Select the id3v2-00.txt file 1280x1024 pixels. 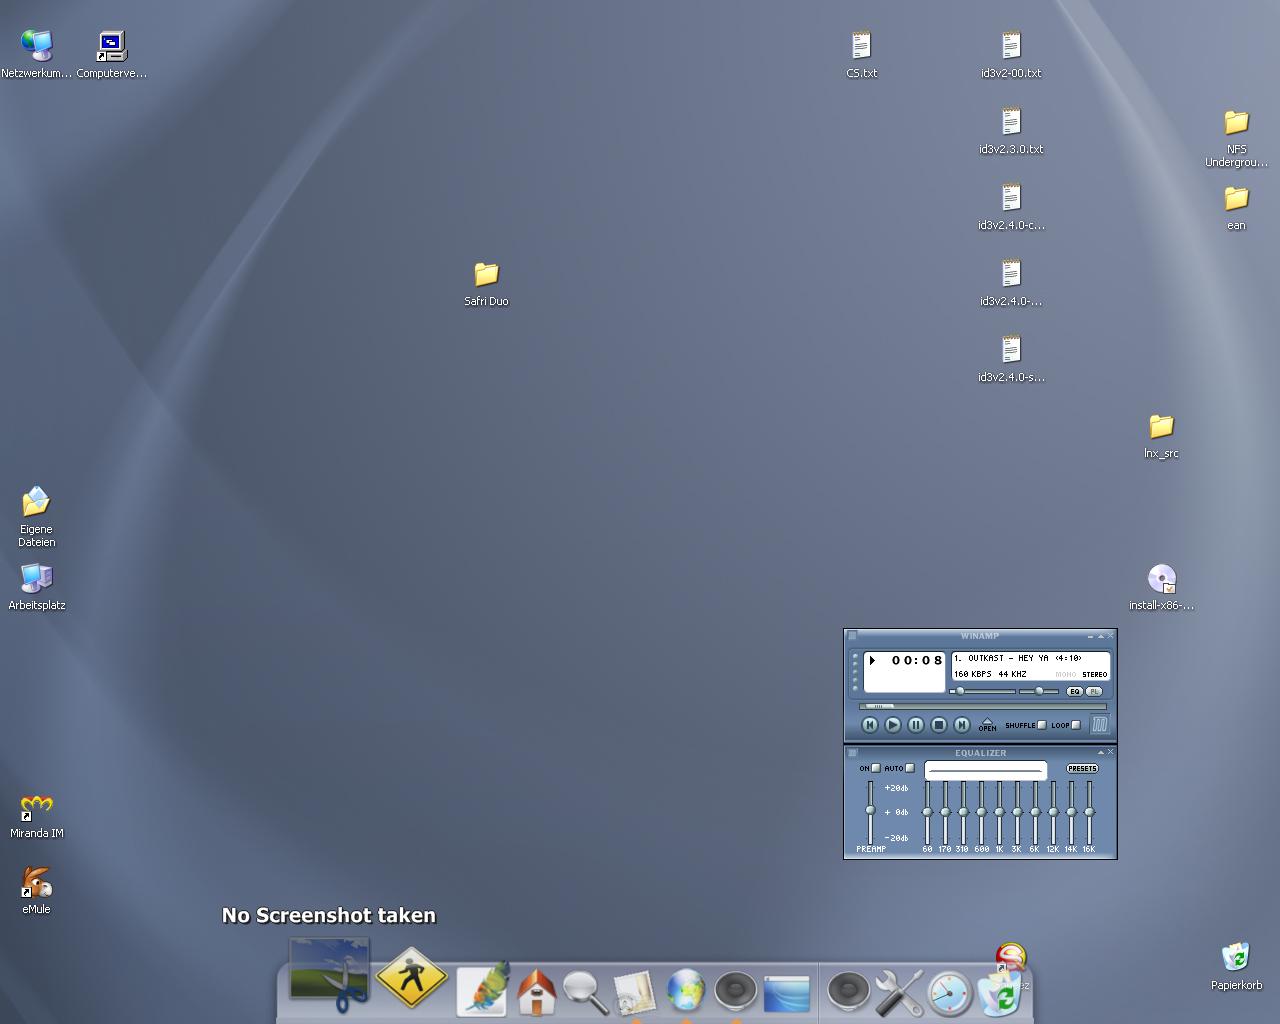pyautogui.click(x=1011, y=54)
